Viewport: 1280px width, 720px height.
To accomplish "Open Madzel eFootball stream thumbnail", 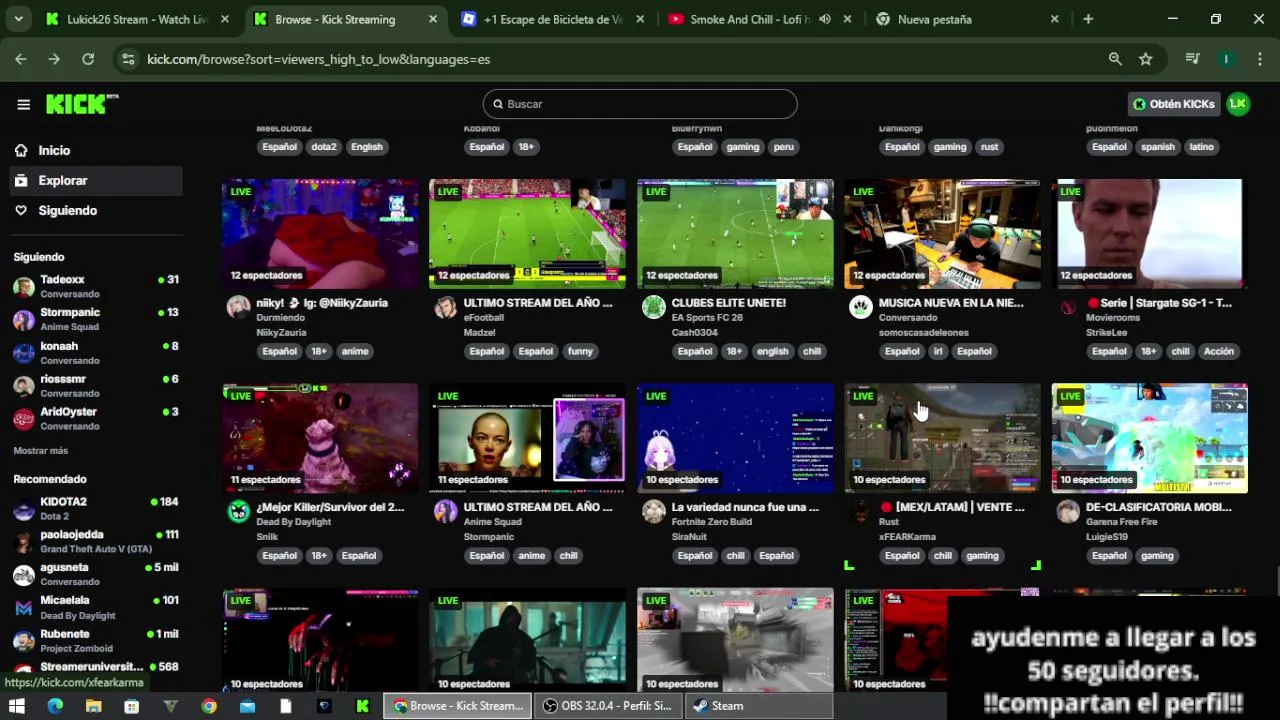I will click(x=527, y=234).
